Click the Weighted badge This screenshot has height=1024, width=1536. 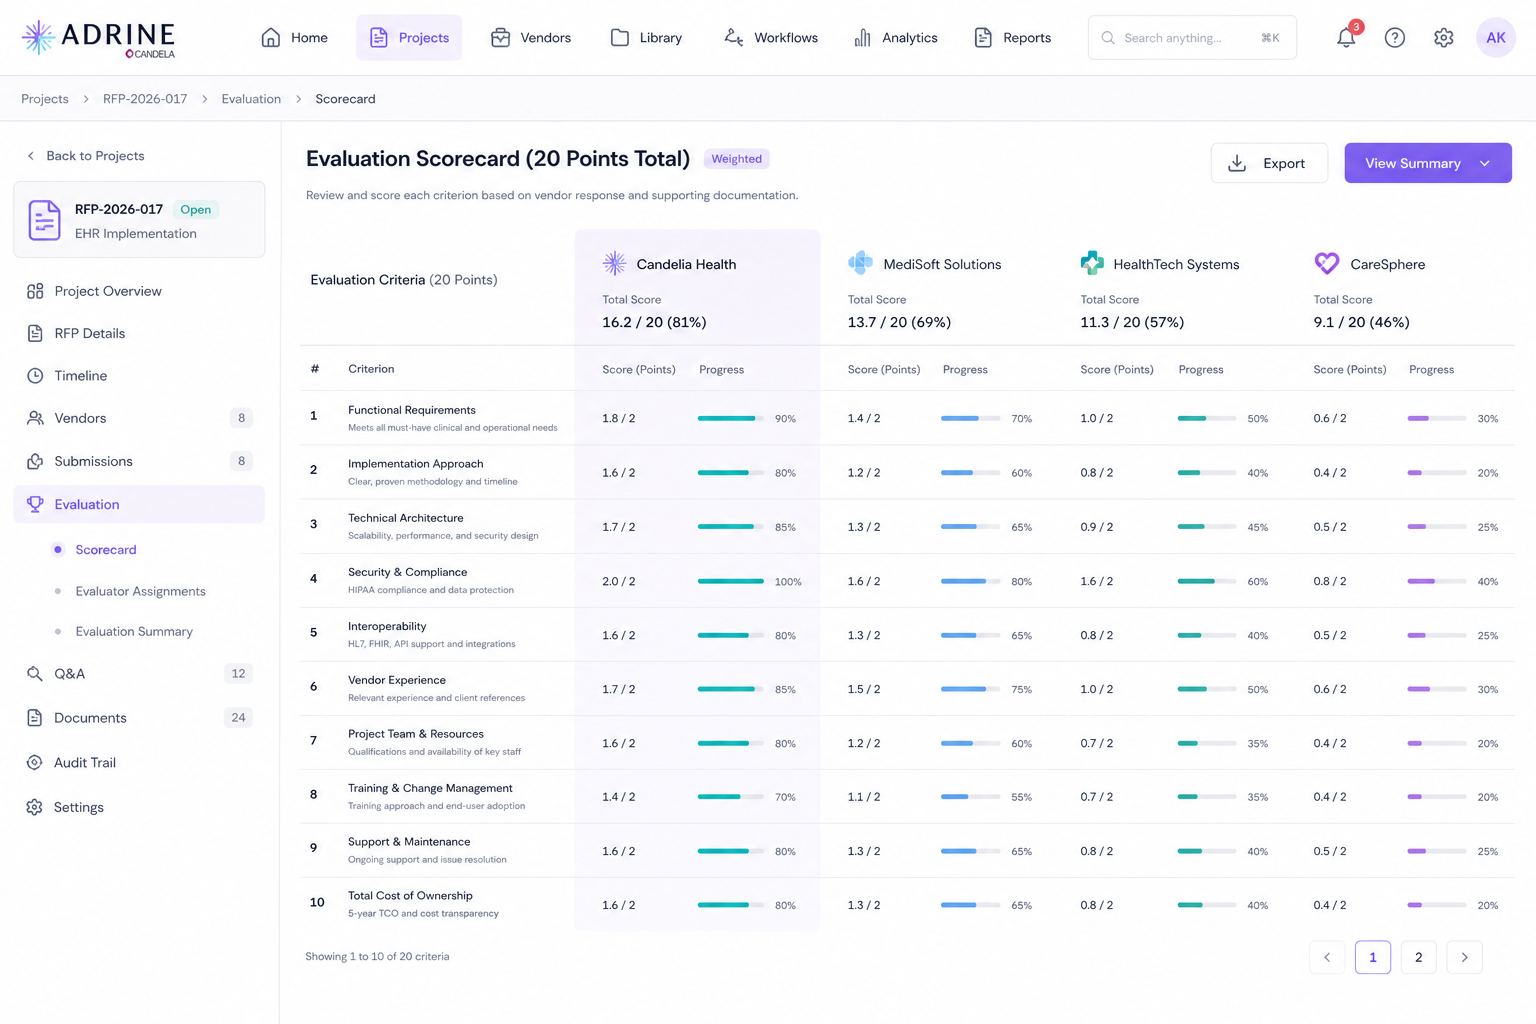click(x=737, y=159)
